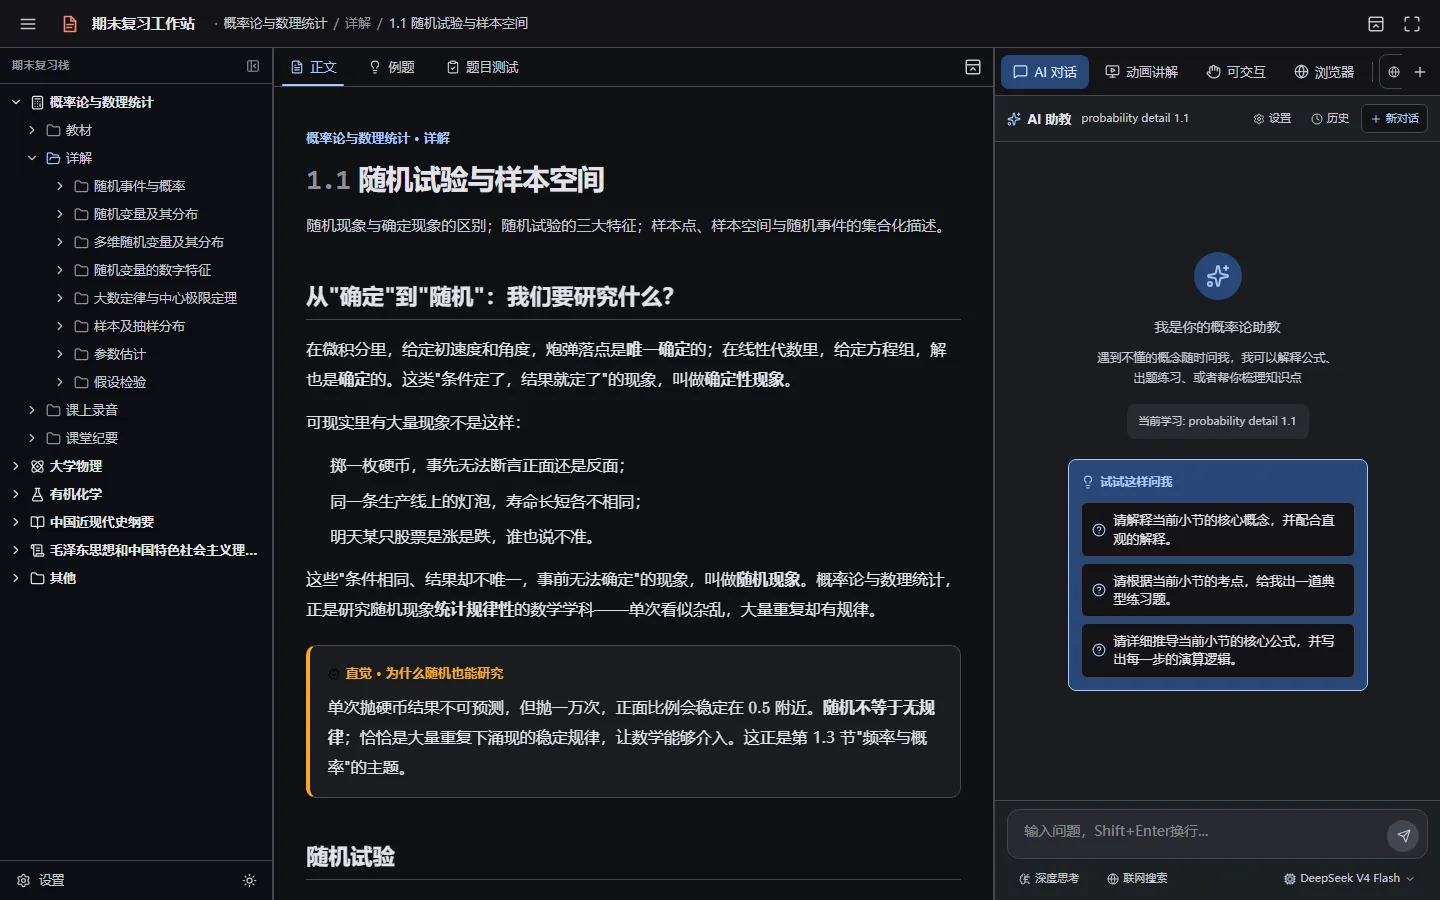The width and height of the screenshot is (1440, 900).
Task: Click breadcrumb 详解
Action: point(358,23)
